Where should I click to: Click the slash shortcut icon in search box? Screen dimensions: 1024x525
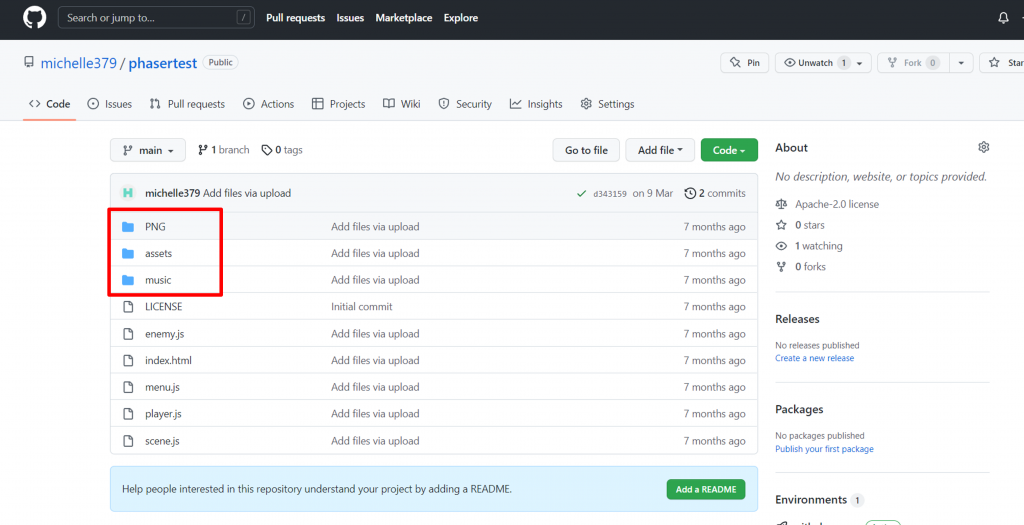pyautogui.click(x=244, y=18)
